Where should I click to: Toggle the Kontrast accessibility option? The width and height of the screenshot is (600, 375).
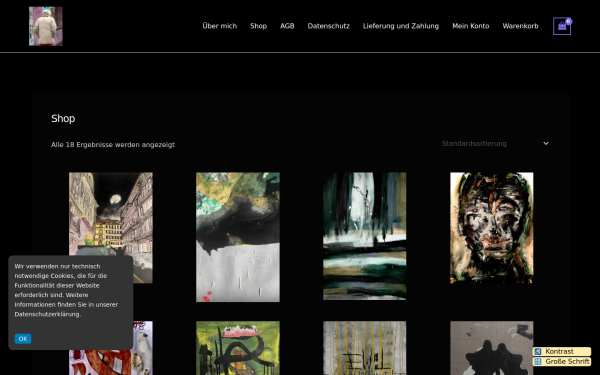pos(562,351)
